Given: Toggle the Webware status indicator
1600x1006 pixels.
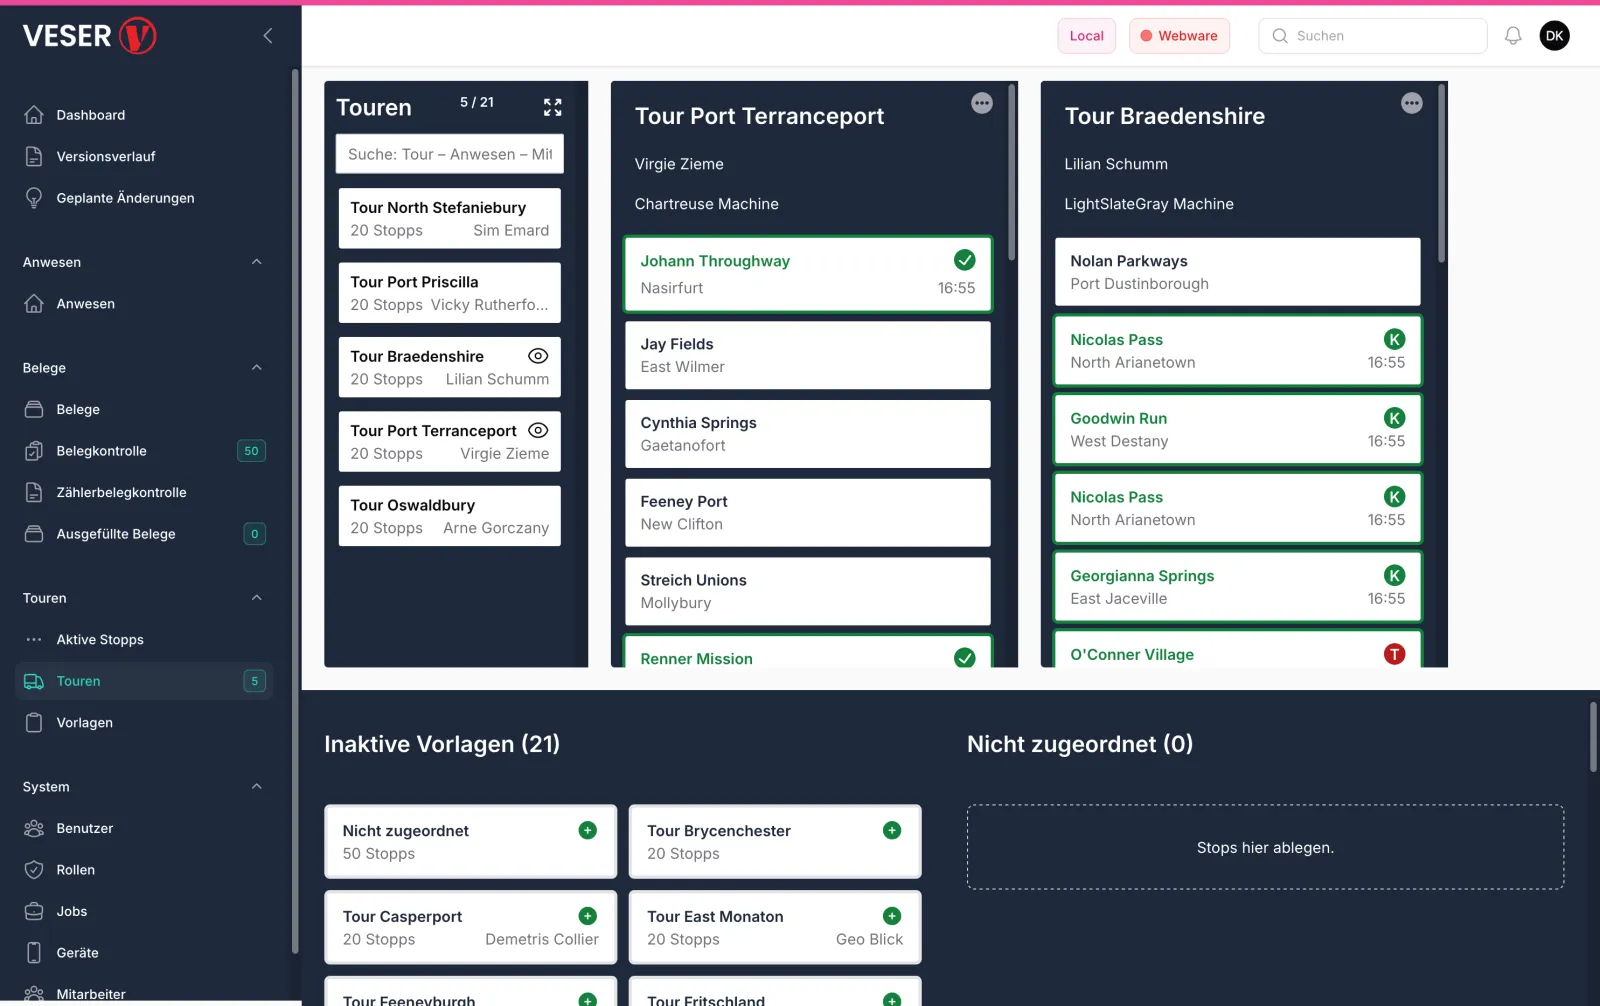Looking at the screenshot, I should (x=1179, y=35).
